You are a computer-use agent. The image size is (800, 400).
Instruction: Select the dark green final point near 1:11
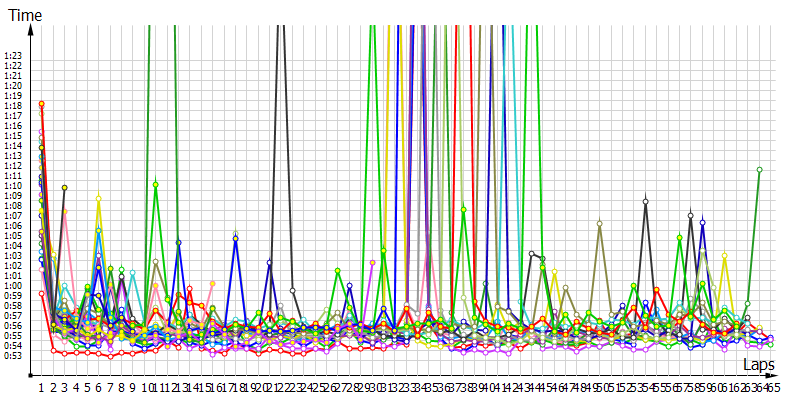760,170
